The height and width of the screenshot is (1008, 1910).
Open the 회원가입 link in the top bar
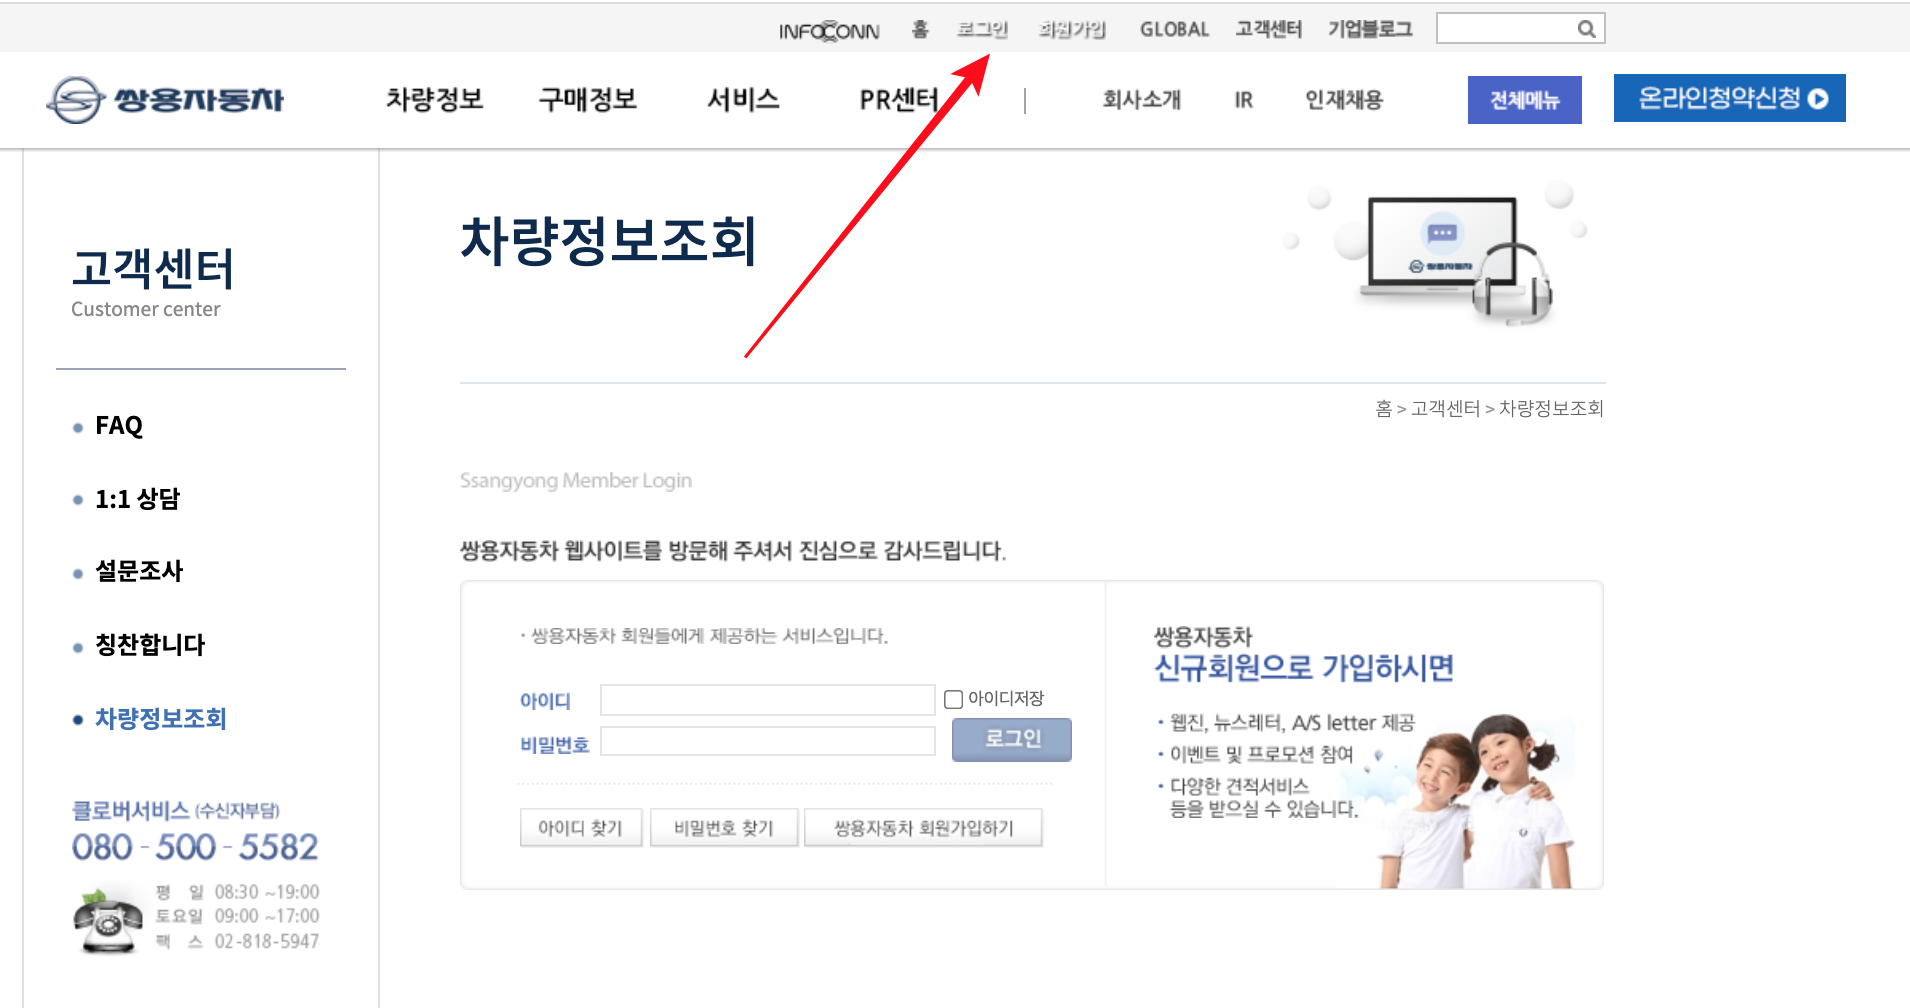tap(1072, 29)
